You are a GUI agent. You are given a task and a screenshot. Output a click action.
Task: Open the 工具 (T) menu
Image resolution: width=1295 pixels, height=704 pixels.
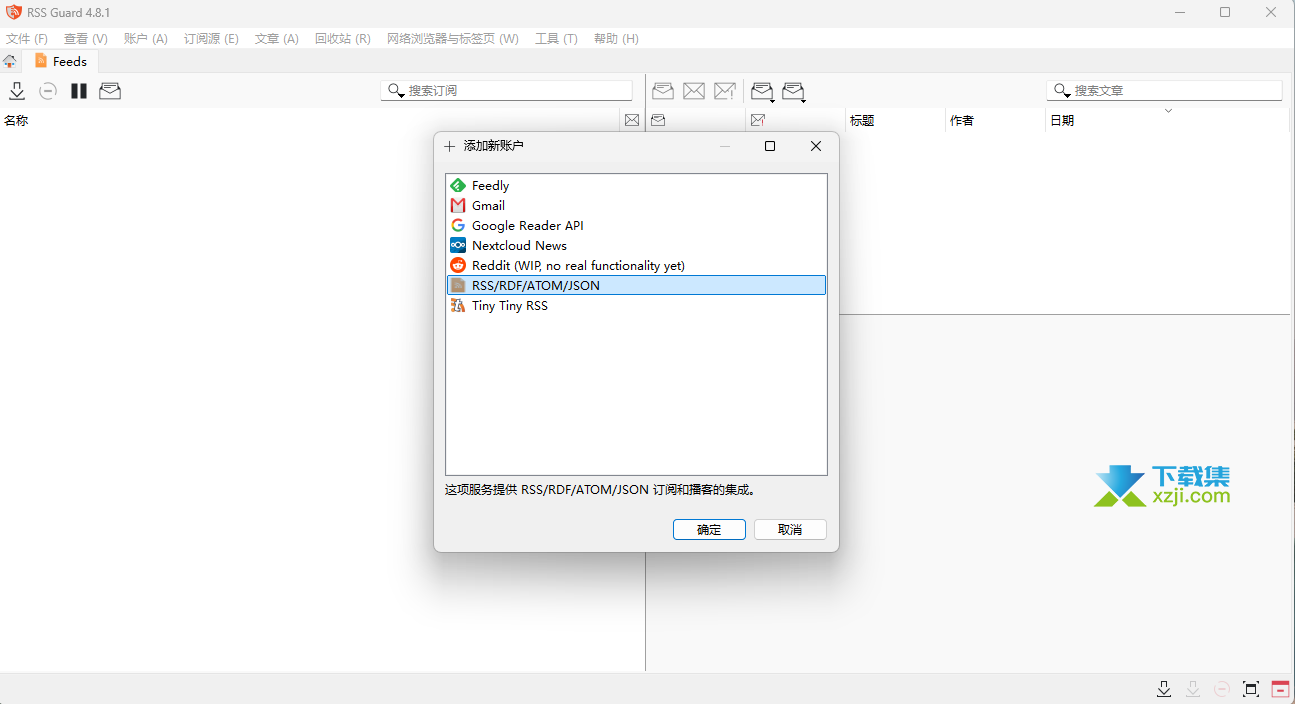pyautogui.click(x=556, y=39)
